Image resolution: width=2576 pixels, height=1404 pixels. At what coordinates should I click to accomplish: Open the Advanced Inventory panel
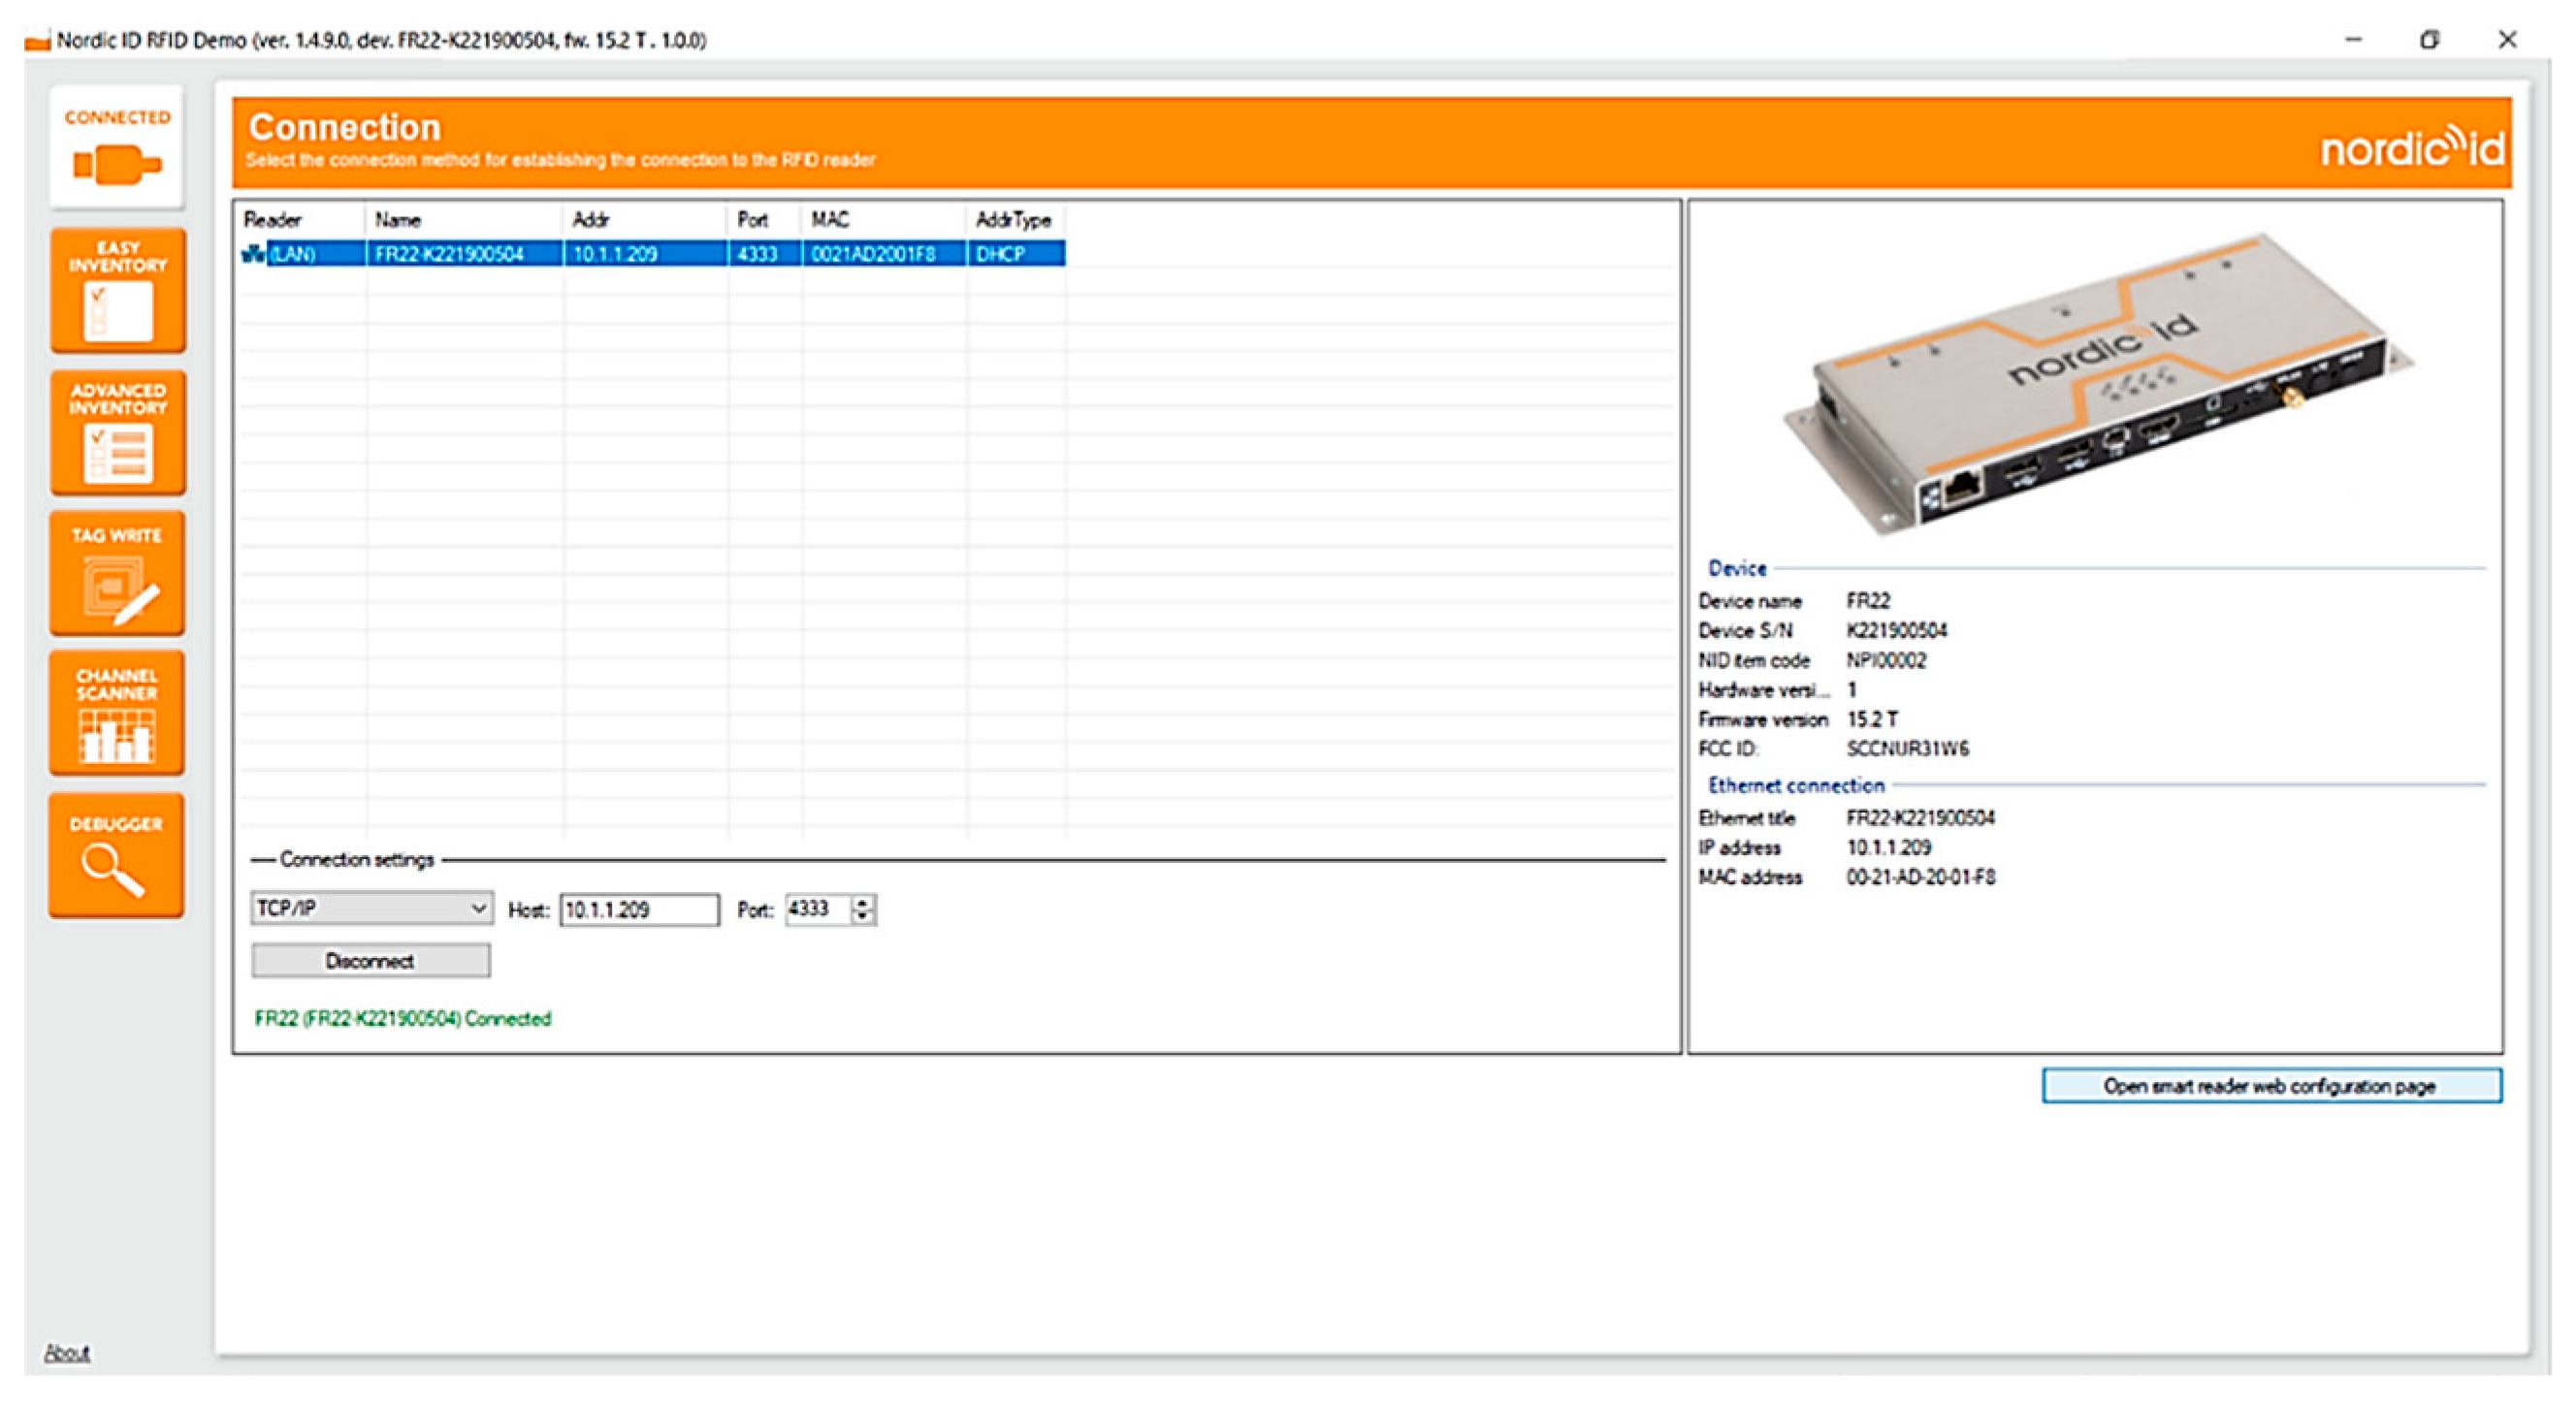117,433
